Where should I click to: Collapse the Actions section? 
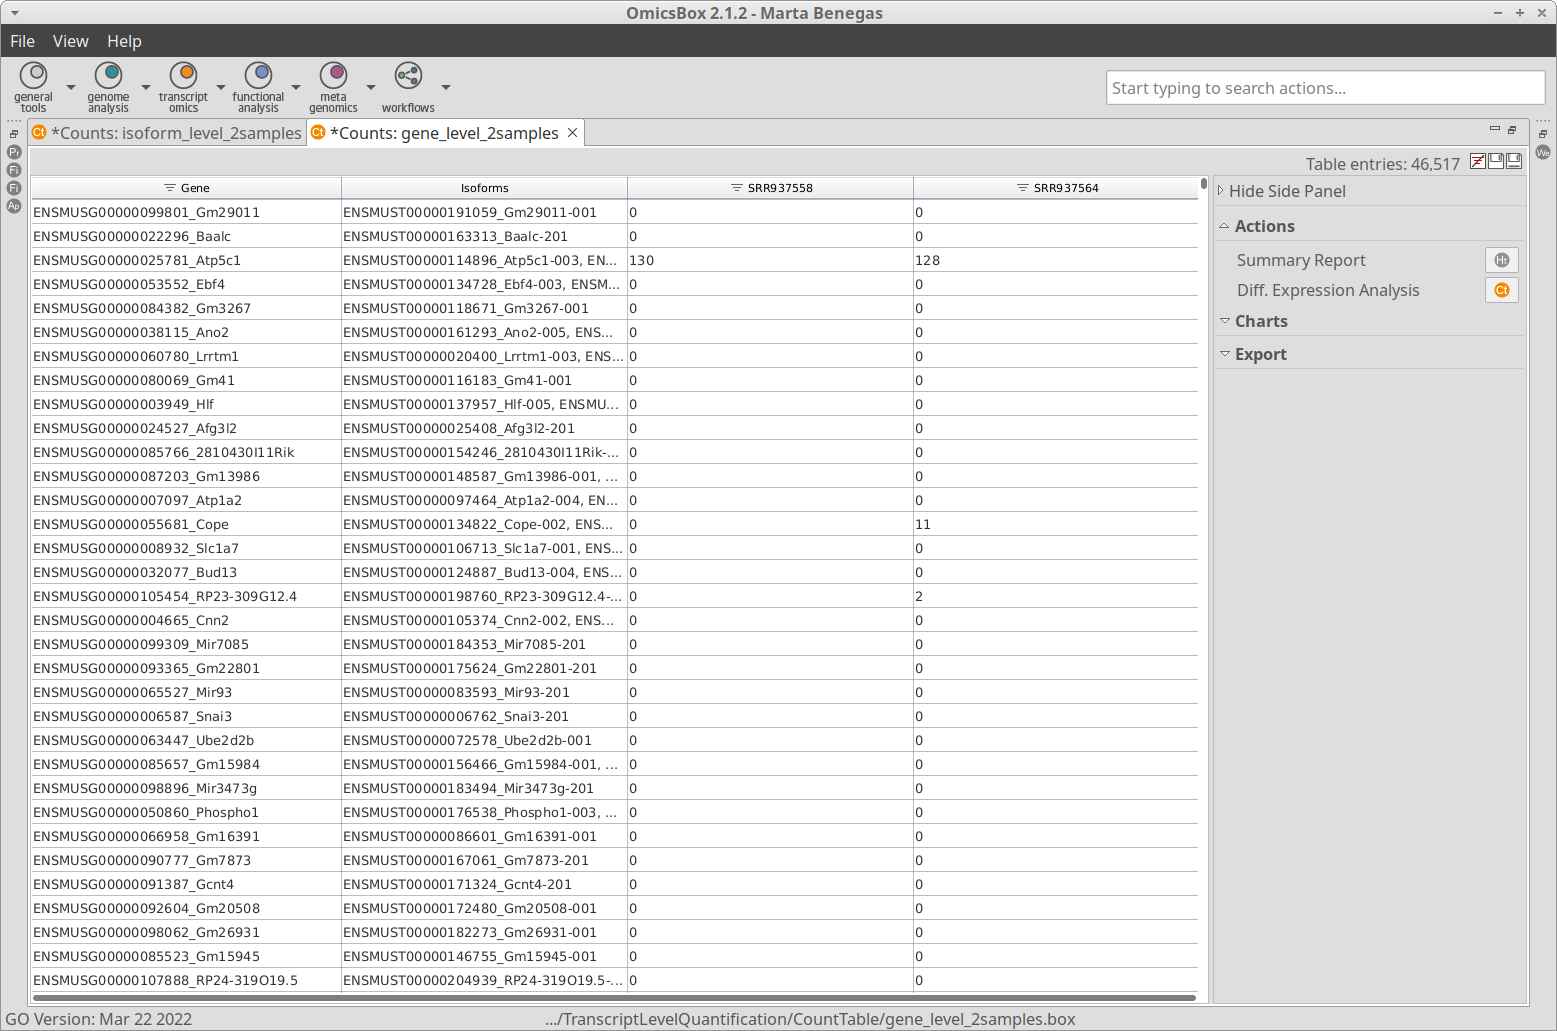click(x=1224, y=226)
